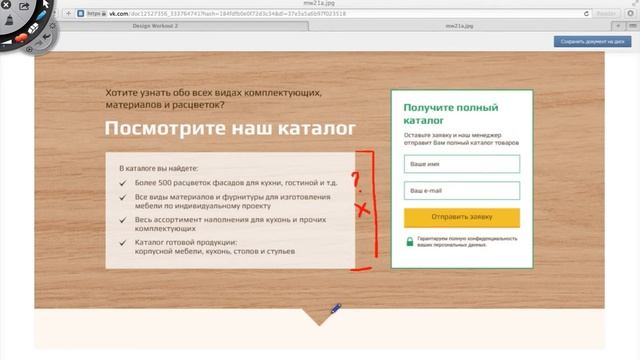Image resolution: width=640 pixels, height=360 pixels.
Task: Click 'Весь ассортимент наполнения' list item
Action: point(231,224)
